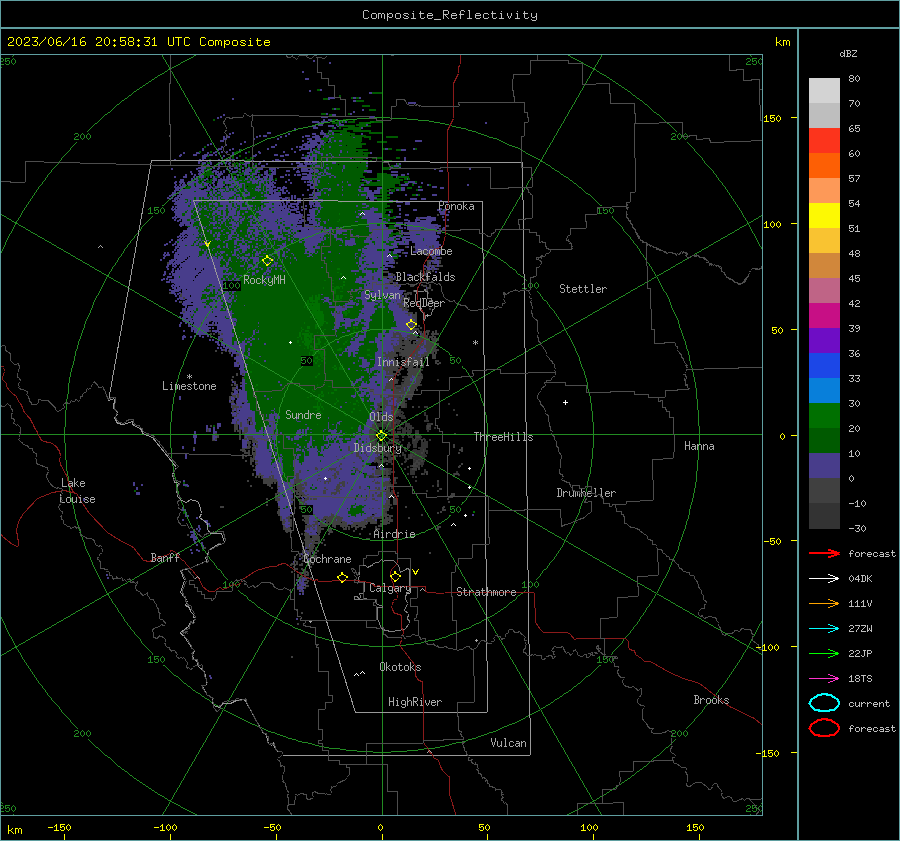Click the Drumheller label
Image resolution: width=900 pixels, height=841 pixels.
(x=586, y=493)
